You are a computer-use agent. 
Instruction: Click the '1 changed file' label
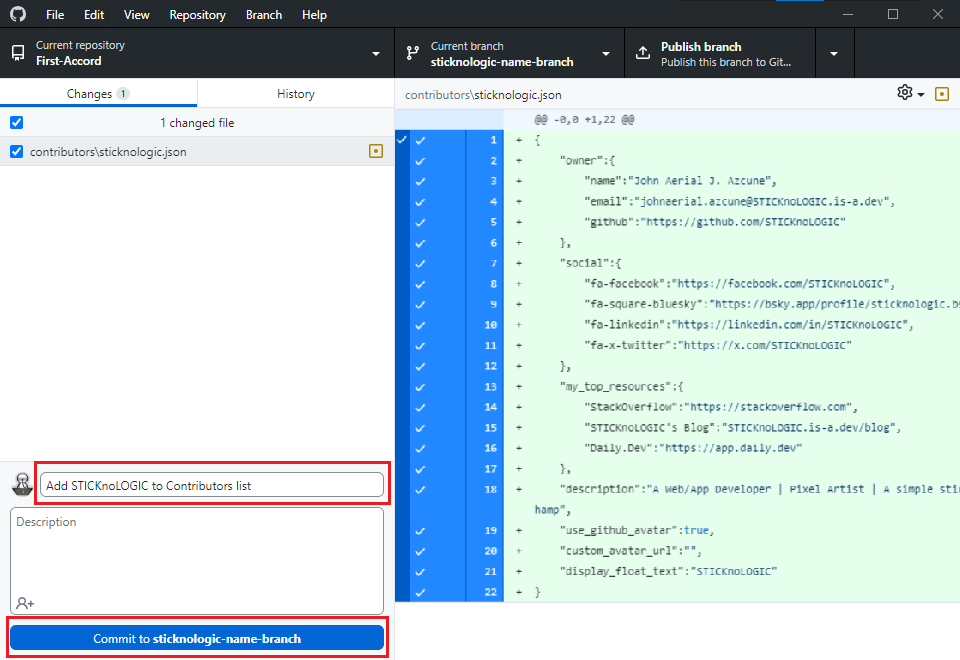197,123
